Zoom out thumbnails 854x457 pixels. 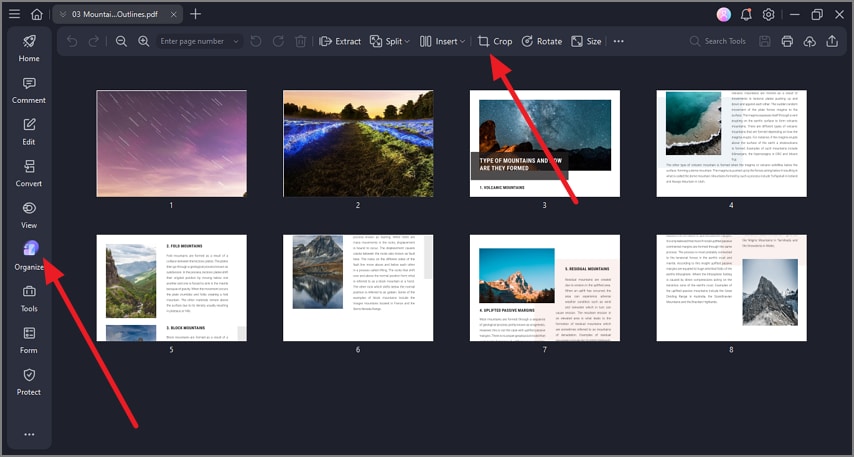tap(121, 41)
